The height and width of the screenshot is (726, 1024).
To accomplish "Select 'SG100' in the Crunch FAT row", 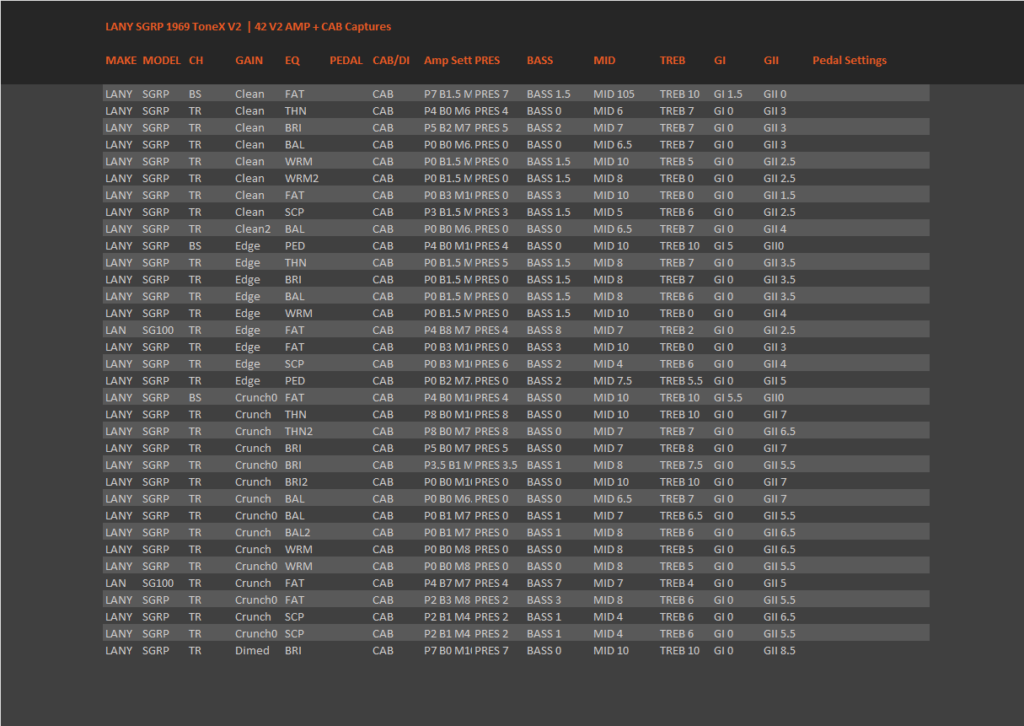I will pyautogui.click(x=158, y=583).
